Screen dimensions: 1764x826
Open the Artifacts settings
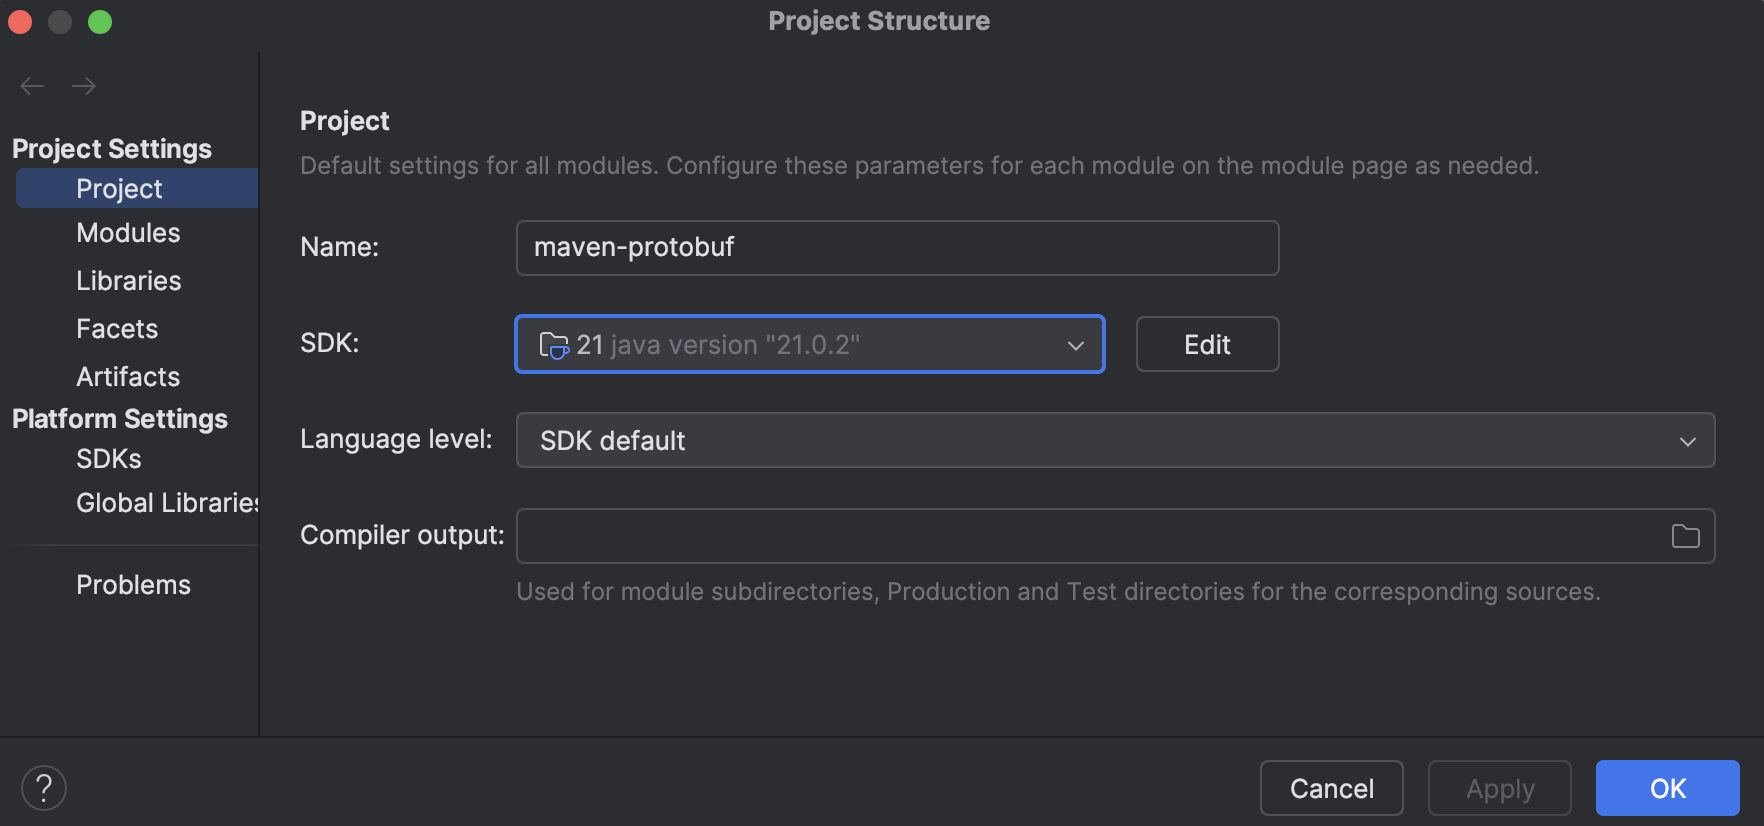tap(127, 376)
